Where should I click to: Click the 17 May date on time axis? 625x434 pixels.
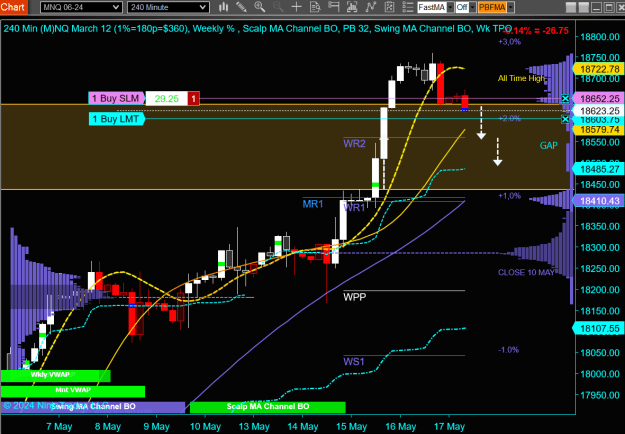click(x=450, y=426)
